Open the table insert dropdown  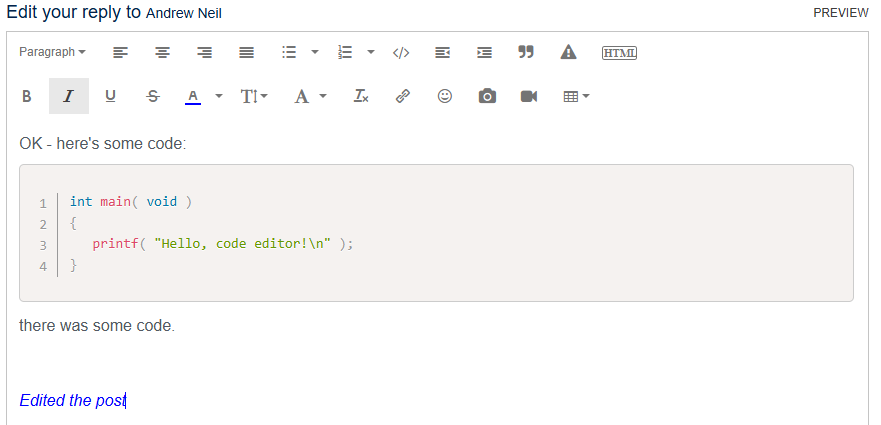click(576, 96)
